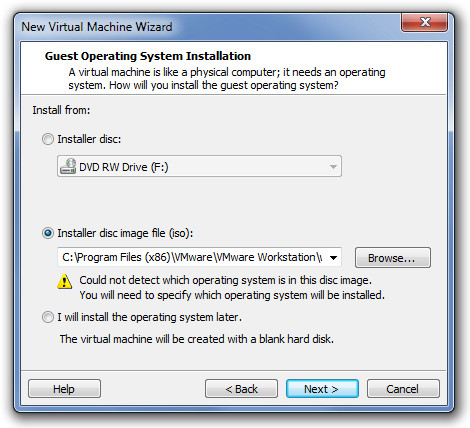Go to the previous page with Back
Image resolution: width=470 pixels, height=428 pixels.
[x=241, y=389]
